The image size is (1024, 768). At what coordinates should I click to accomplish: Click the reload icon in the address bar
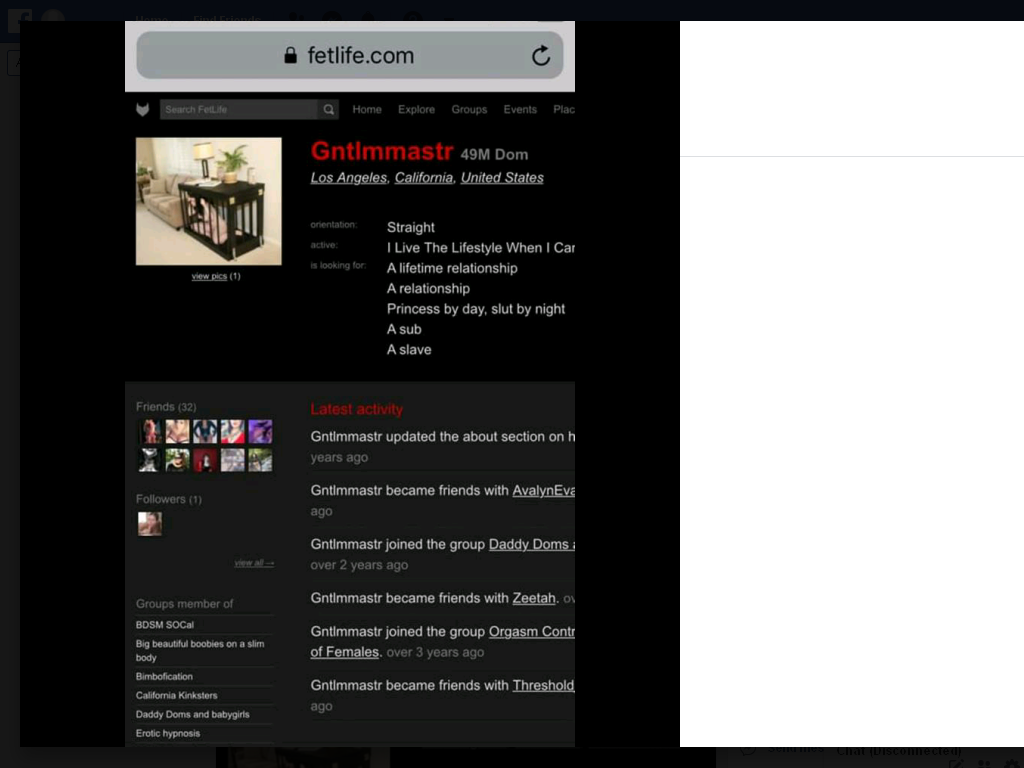pyautogui.click(x=541, y=56)
